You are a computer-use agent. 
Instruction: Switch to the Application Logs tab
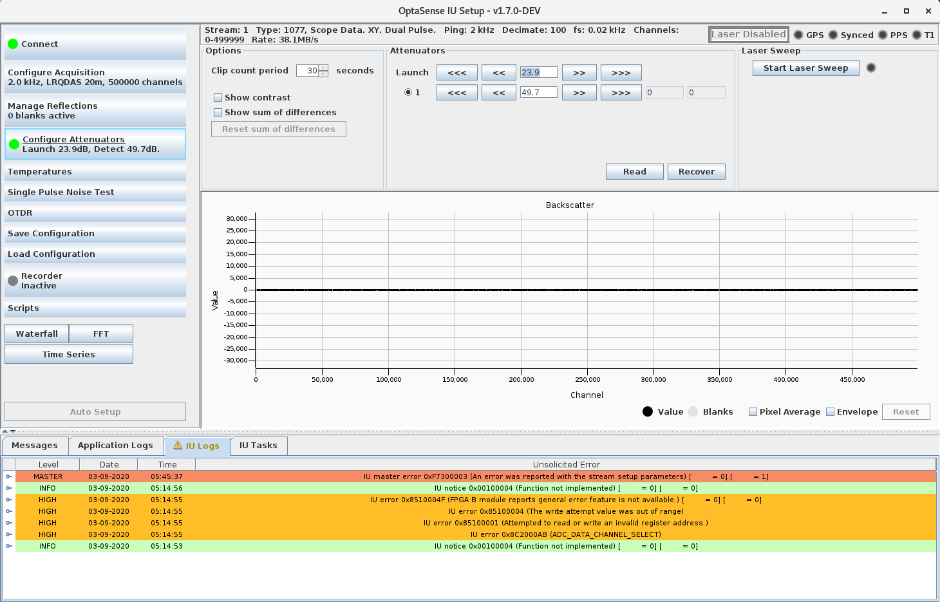[115, 445]
